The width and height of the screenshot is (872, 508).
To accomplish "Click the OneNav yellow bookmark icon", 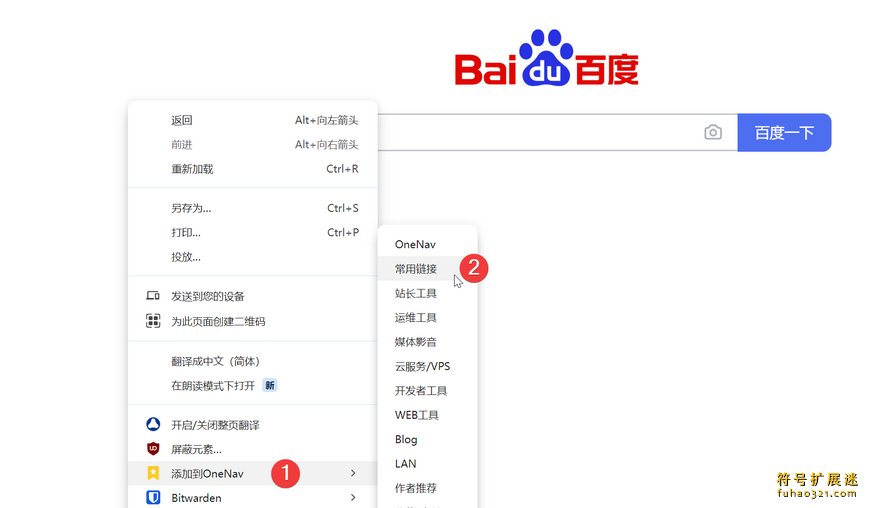I will pos(153,473).
